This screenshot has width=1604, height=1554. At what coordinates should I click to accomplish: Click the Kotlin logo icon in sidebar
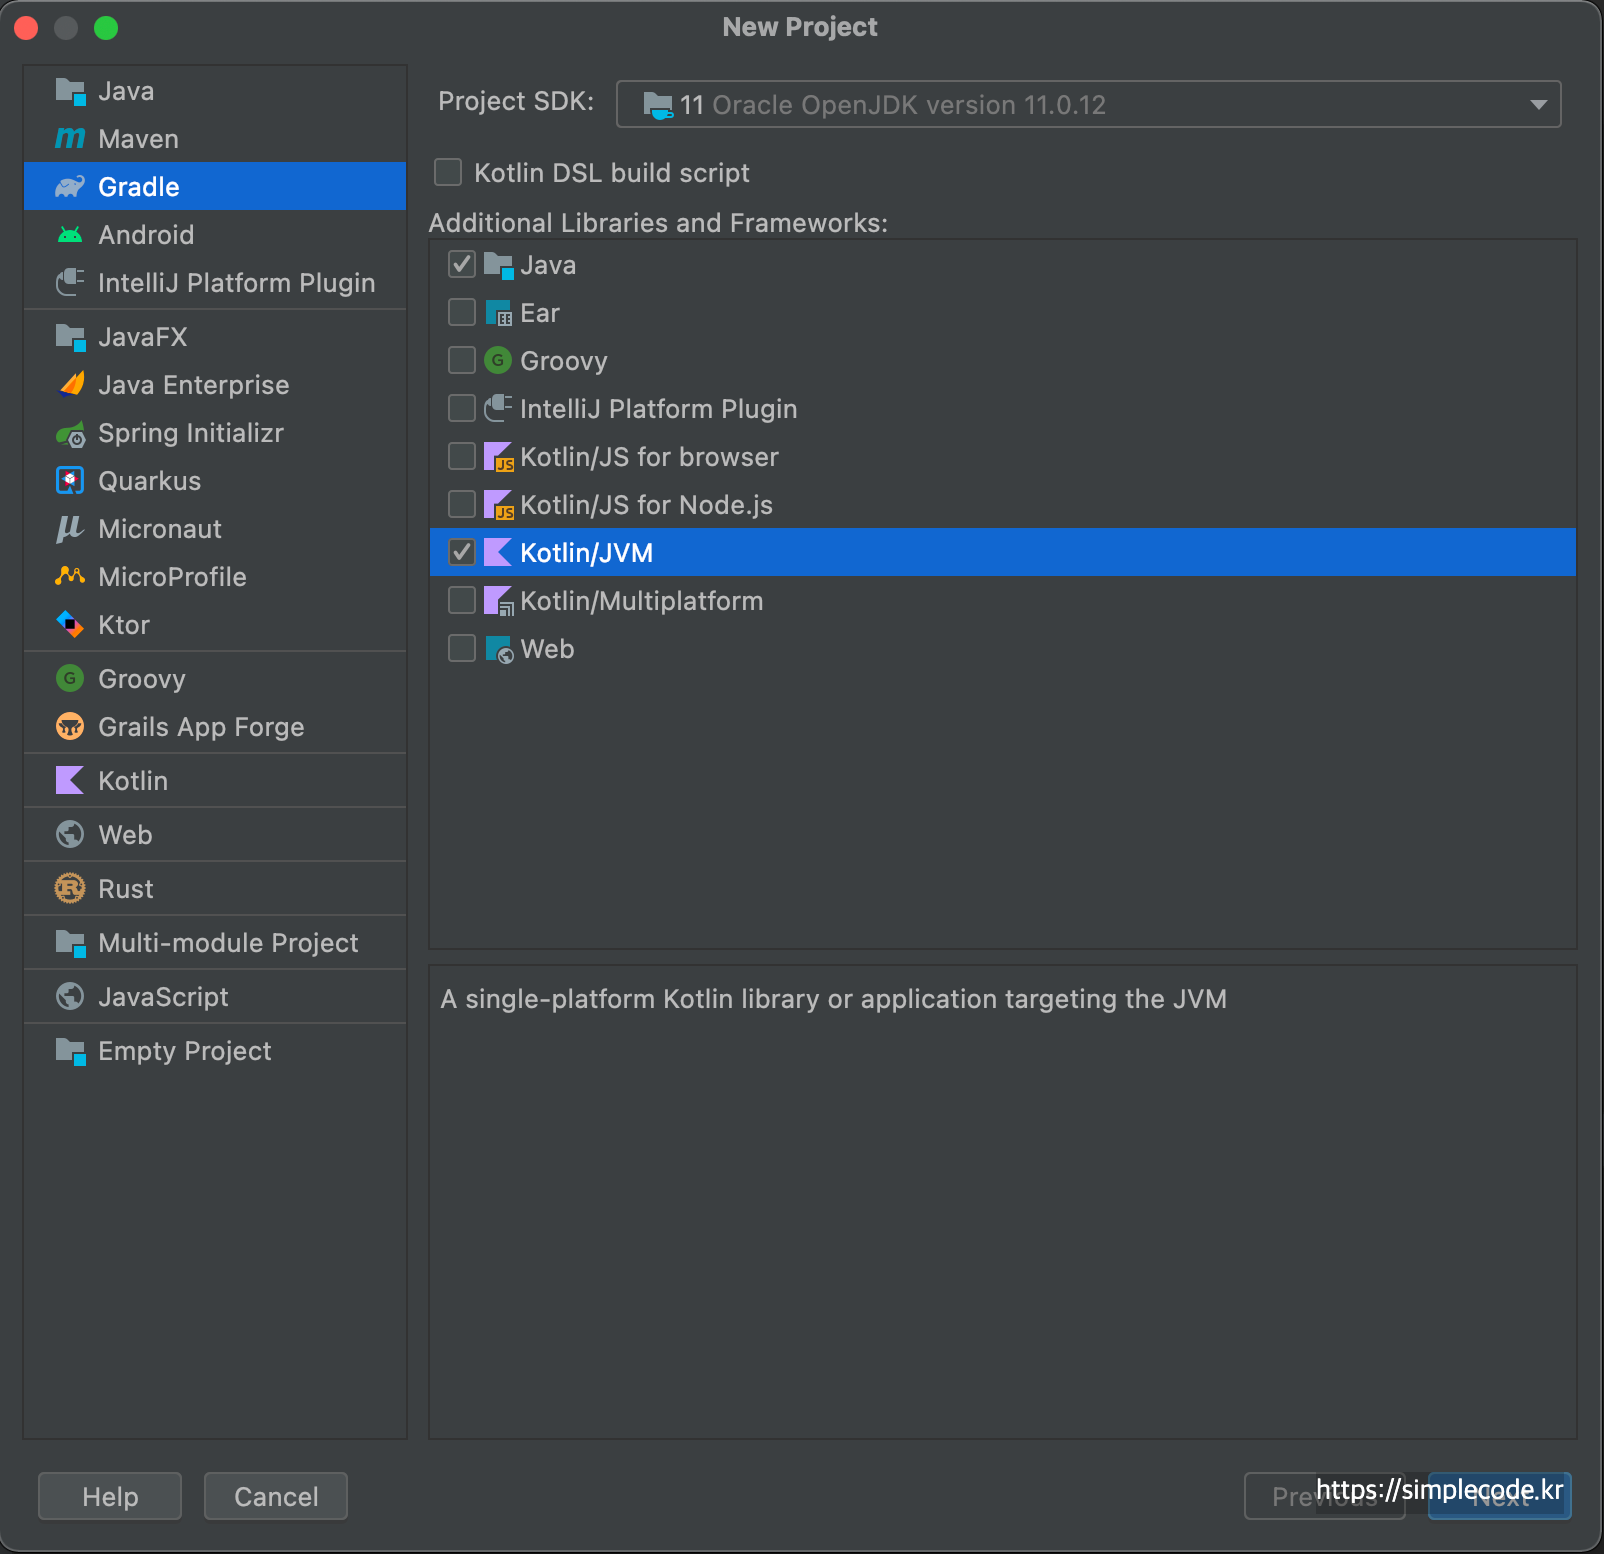(70, 781)
